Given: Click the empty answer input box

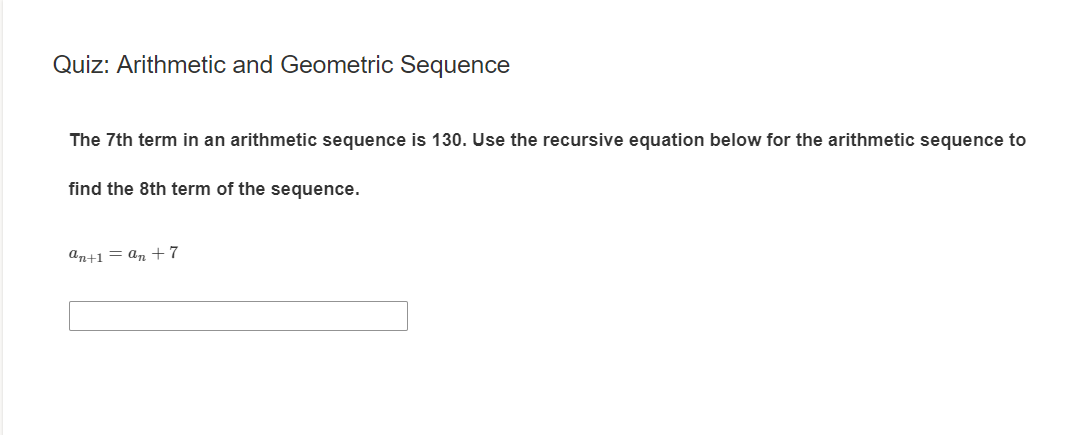Looking at the screenshot, I should coord(238,316).
